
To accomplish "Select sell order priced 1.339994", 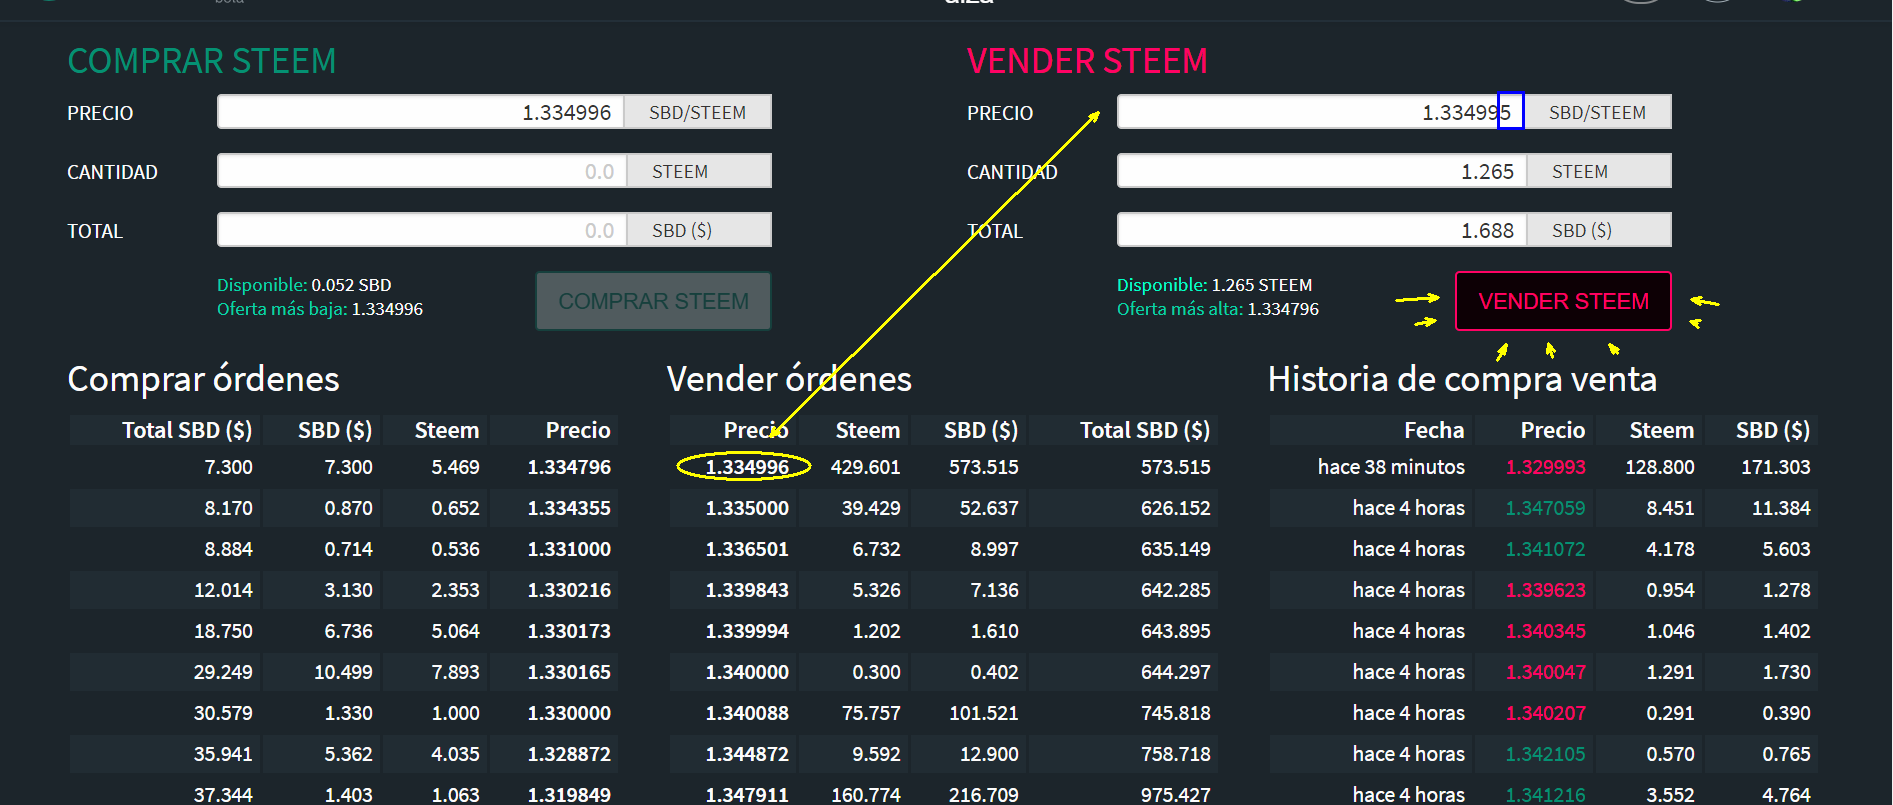I will pyautogui.click(x=944, y=631).
